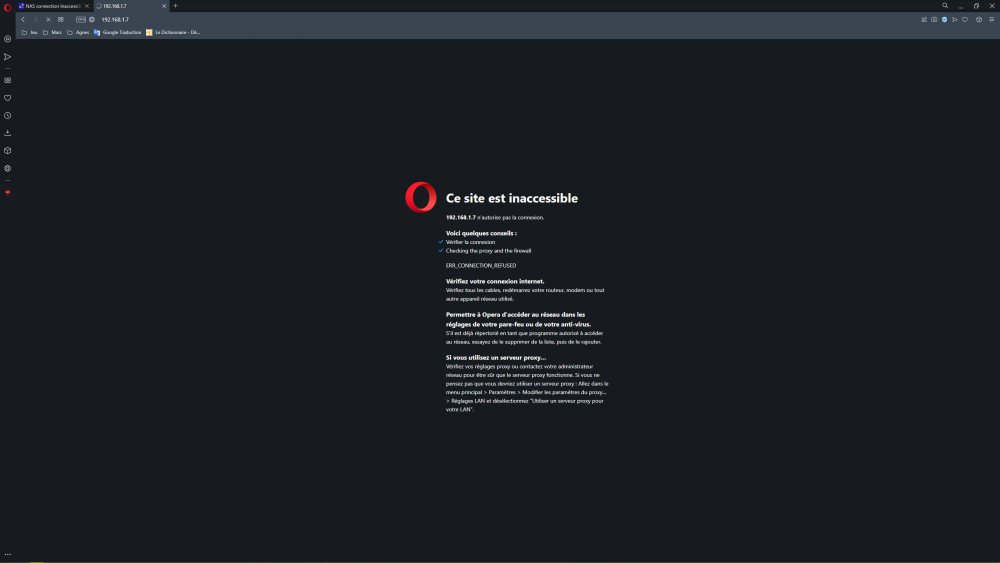1000x563 pixels.
Task: Open the Opera main menu logo
Action: coord(8,7)
